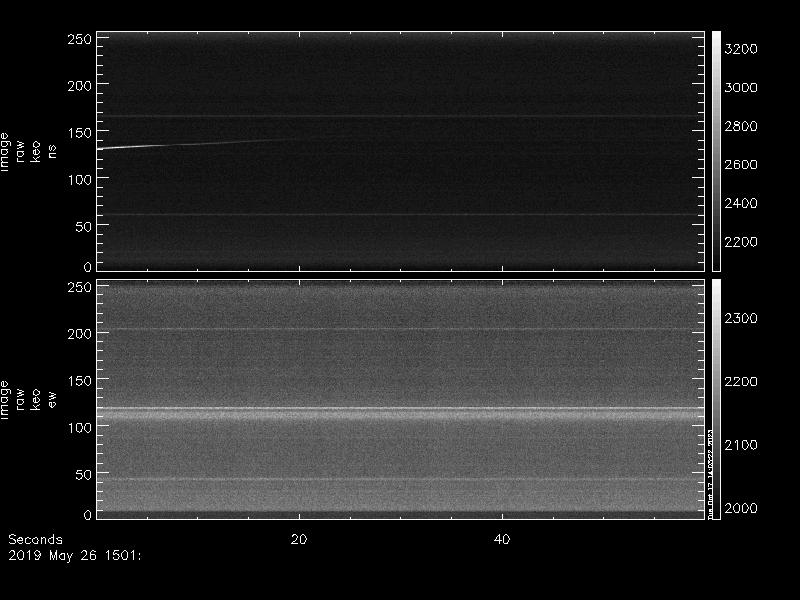Select the 3200 value on upper colorbar
Image resolution: width=800 pixels, height=600 pixels.
tap(741, 49)
